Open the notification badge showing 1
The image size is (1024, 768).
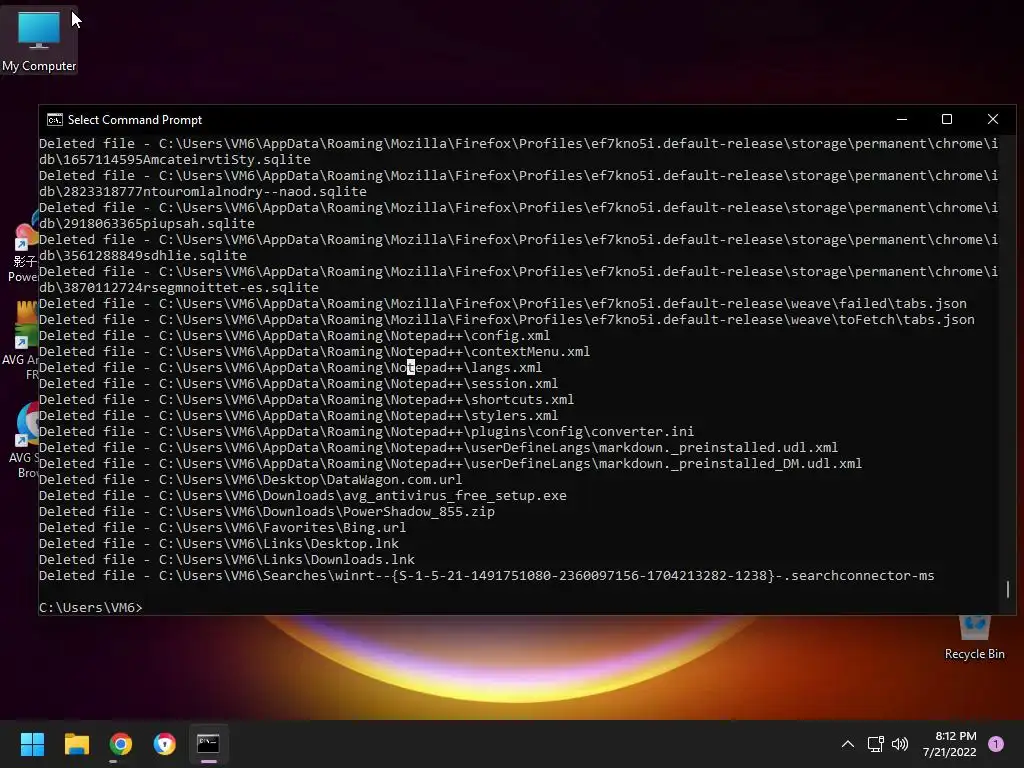[x=996, y=744]
